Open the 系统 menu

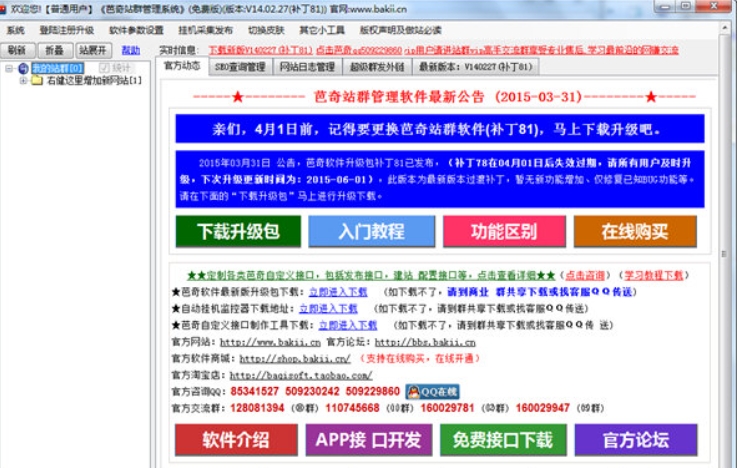[16, 30]
